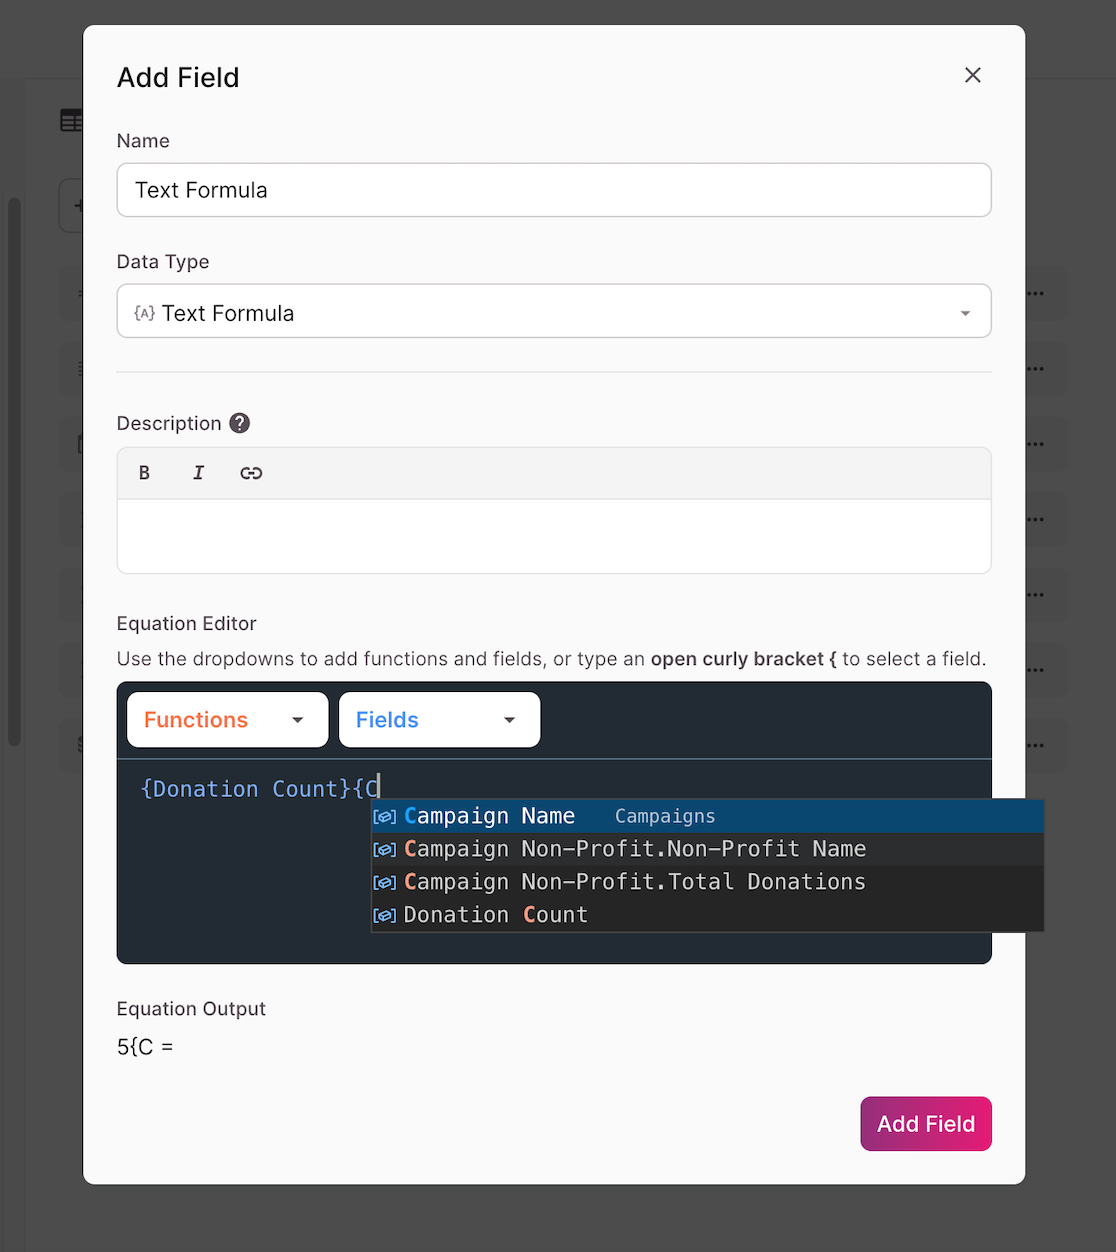
Task: Click the insert link icon above the description box
Action: point(251,472)
